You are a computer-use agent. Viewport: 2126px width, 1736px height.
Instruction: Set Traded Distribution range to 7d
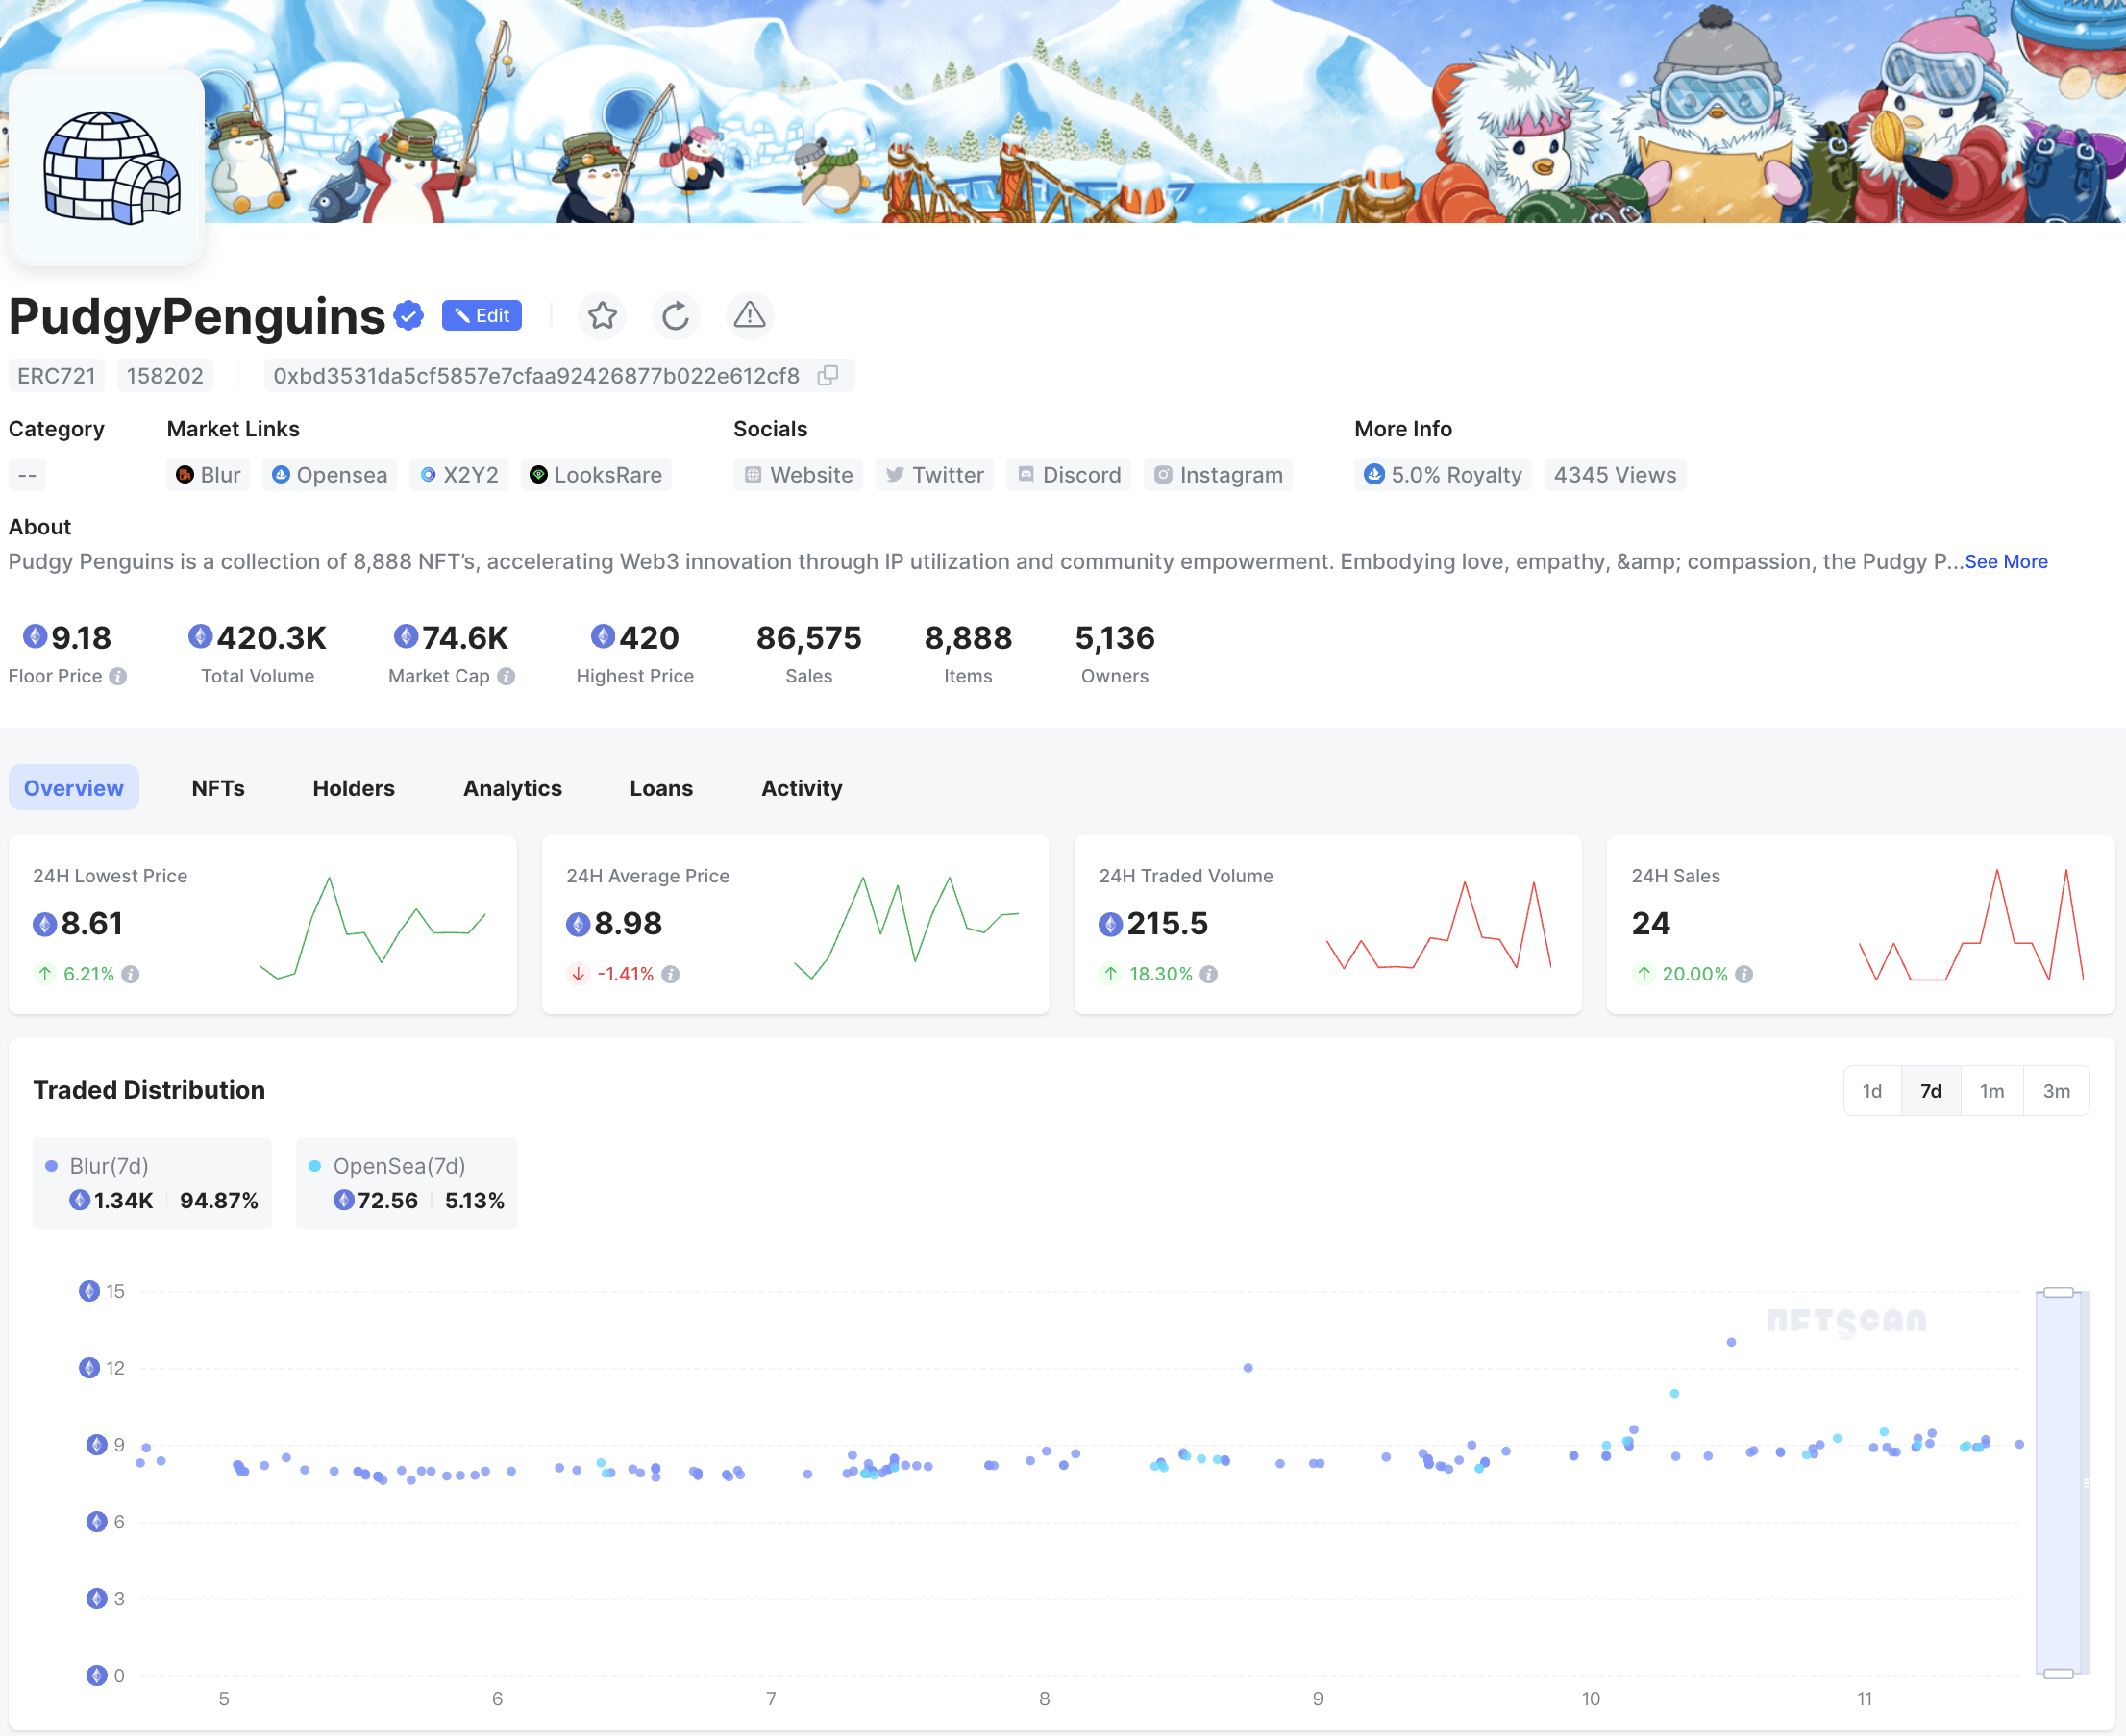tap(1931, 1092)
